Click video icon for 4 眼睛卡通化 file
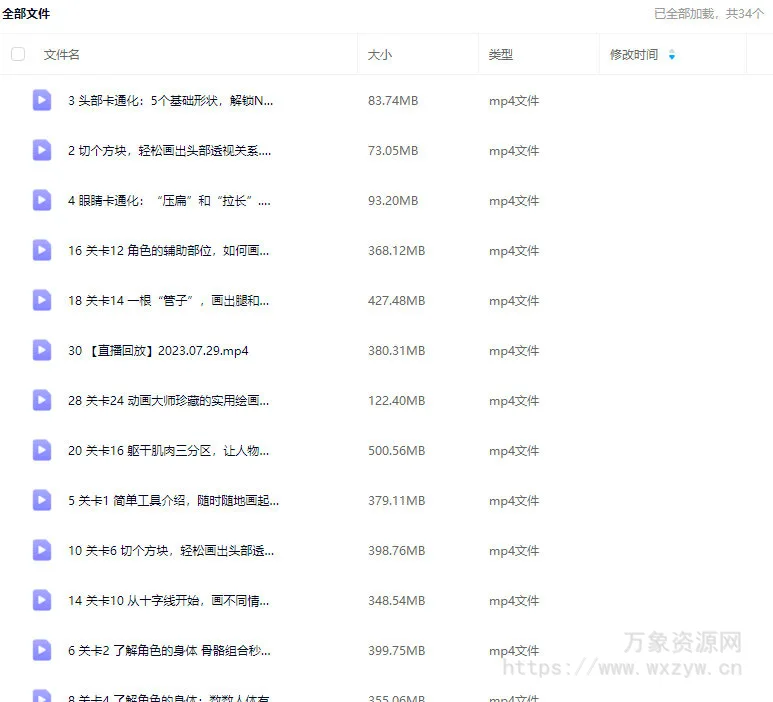Screen dimensions: 773x702 pyautogui.click(x=42, y=200)
